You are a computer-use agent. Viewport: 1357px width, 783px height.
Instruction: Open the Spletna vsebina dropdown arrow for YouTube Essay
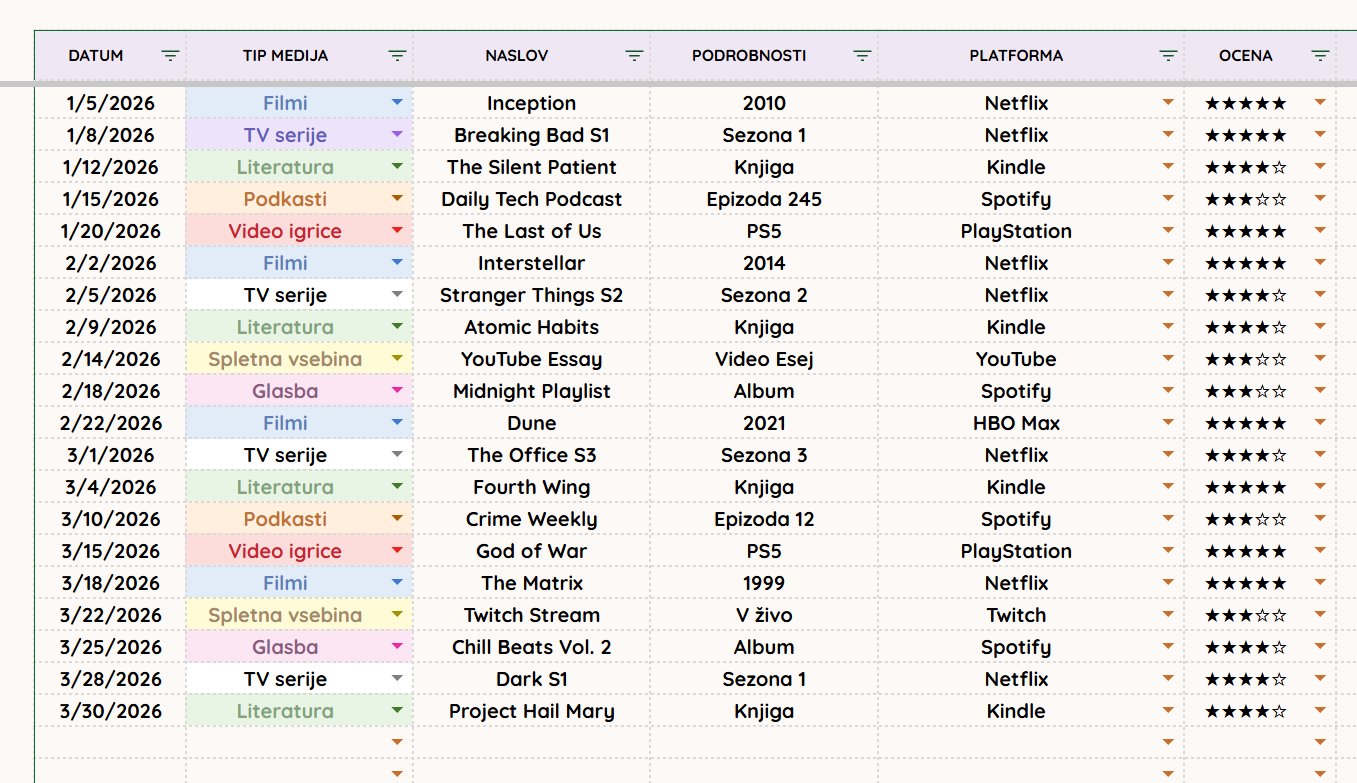coord(397,358)
